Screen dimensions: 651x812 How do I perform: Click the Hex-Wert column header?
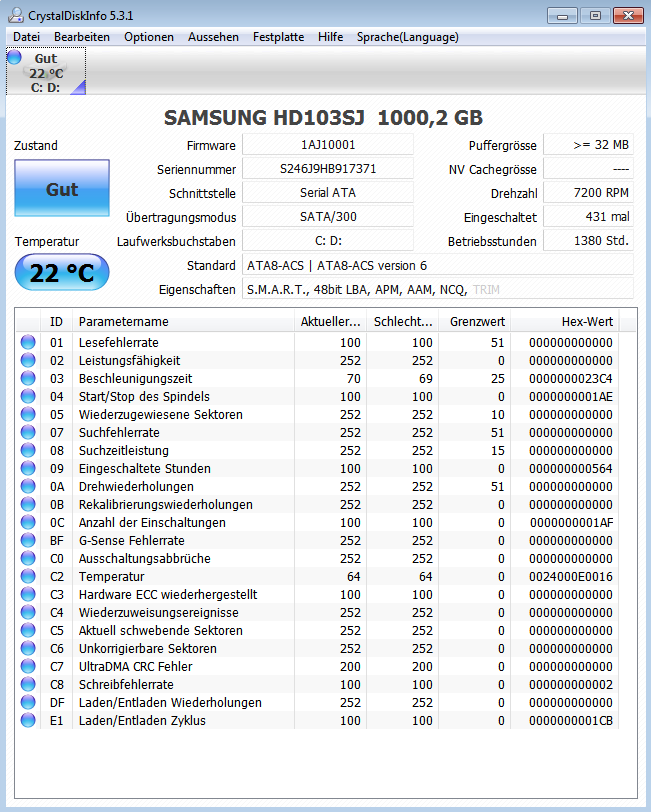(x=565, y=322)
